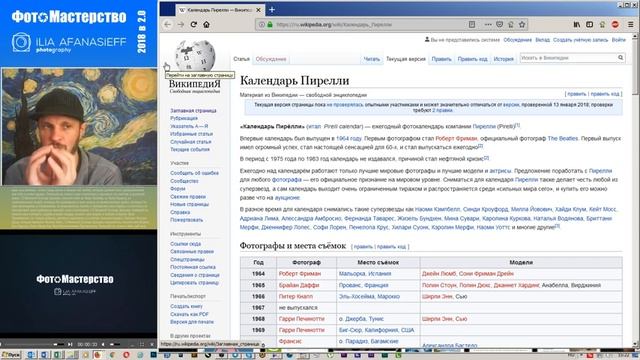Screen dimensions: 640x360
Task: Open the Firefox Library icon
Action: (577, 24)
